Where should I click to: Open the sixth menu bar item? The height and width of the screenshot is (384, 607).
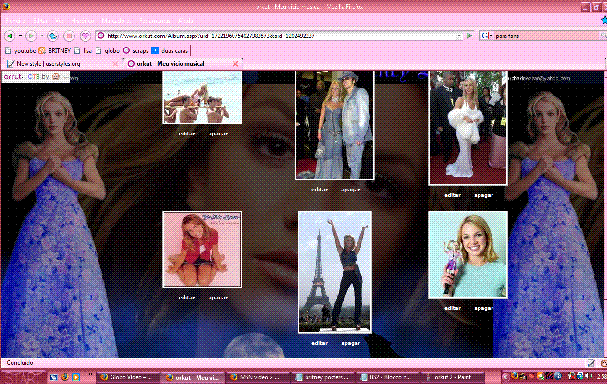(154, 20)
